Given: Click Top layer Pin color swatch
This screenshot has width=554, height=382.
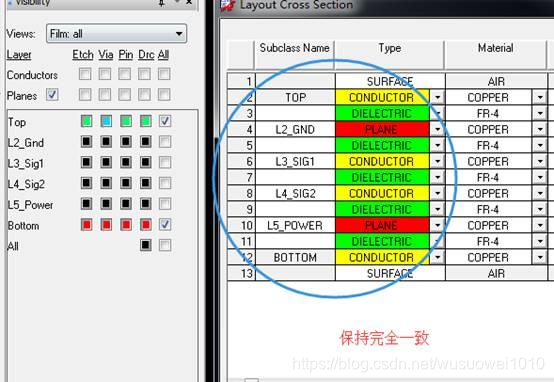Looking at the screenshot, I should [126, 121].
